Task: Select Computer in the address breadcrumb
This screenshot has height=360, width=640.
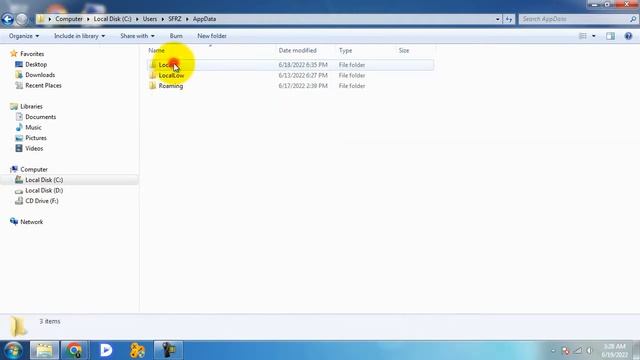Action: click(x=69, y=19)
